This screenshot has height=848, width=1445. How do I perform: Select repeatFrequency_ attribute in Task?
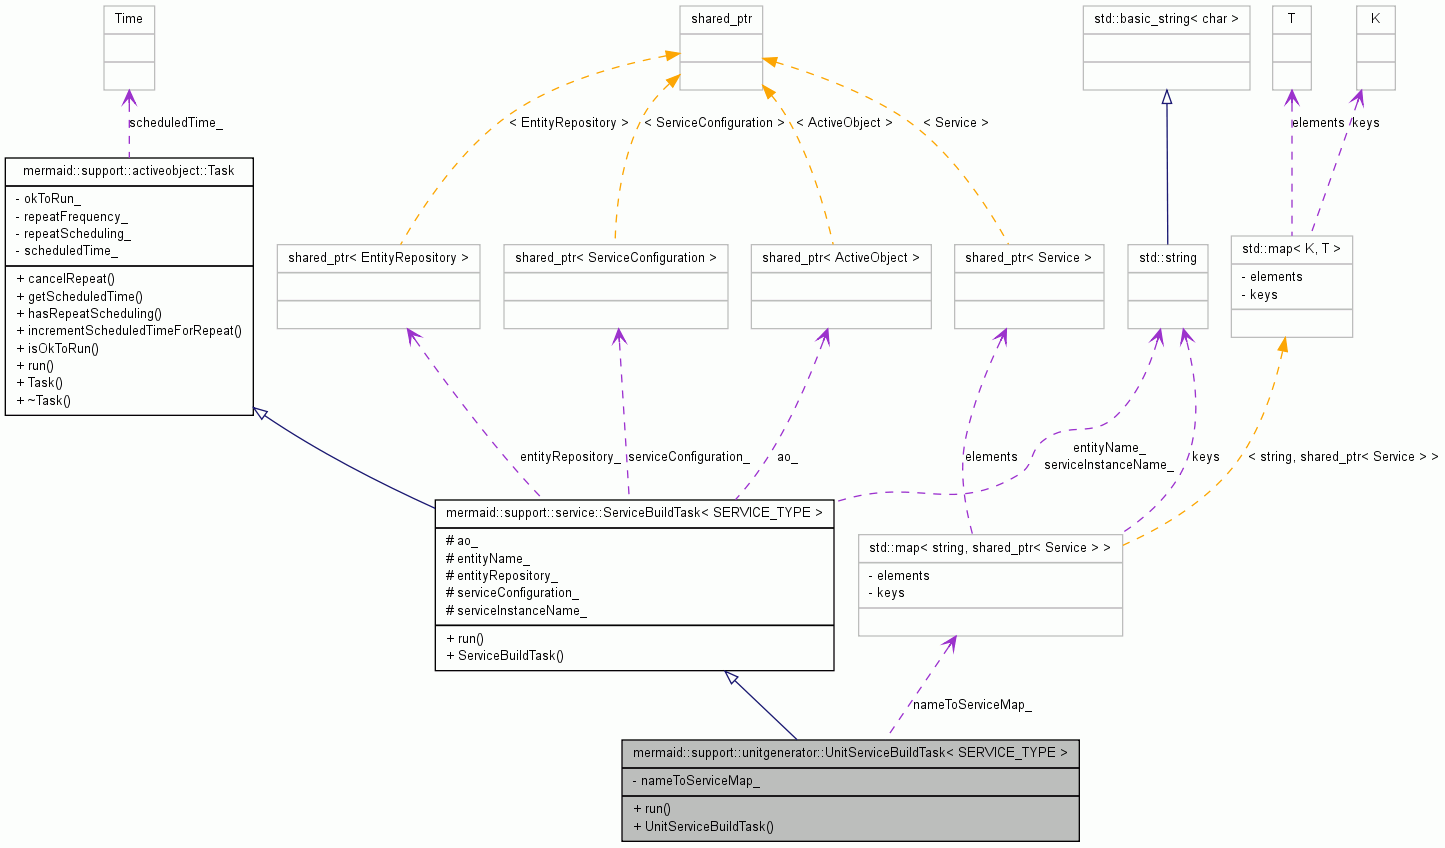pos(72,216)
